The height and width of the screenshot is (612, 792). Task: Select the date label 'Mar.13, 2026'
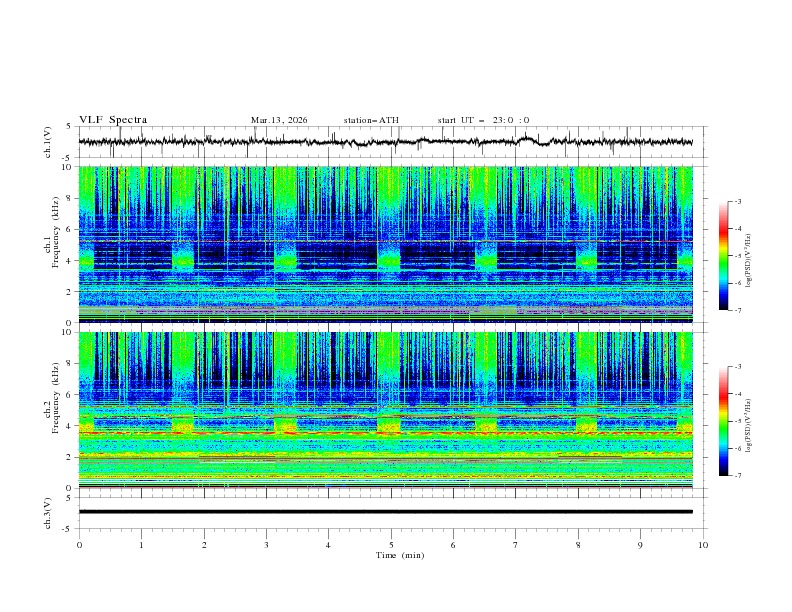[279, 120]
